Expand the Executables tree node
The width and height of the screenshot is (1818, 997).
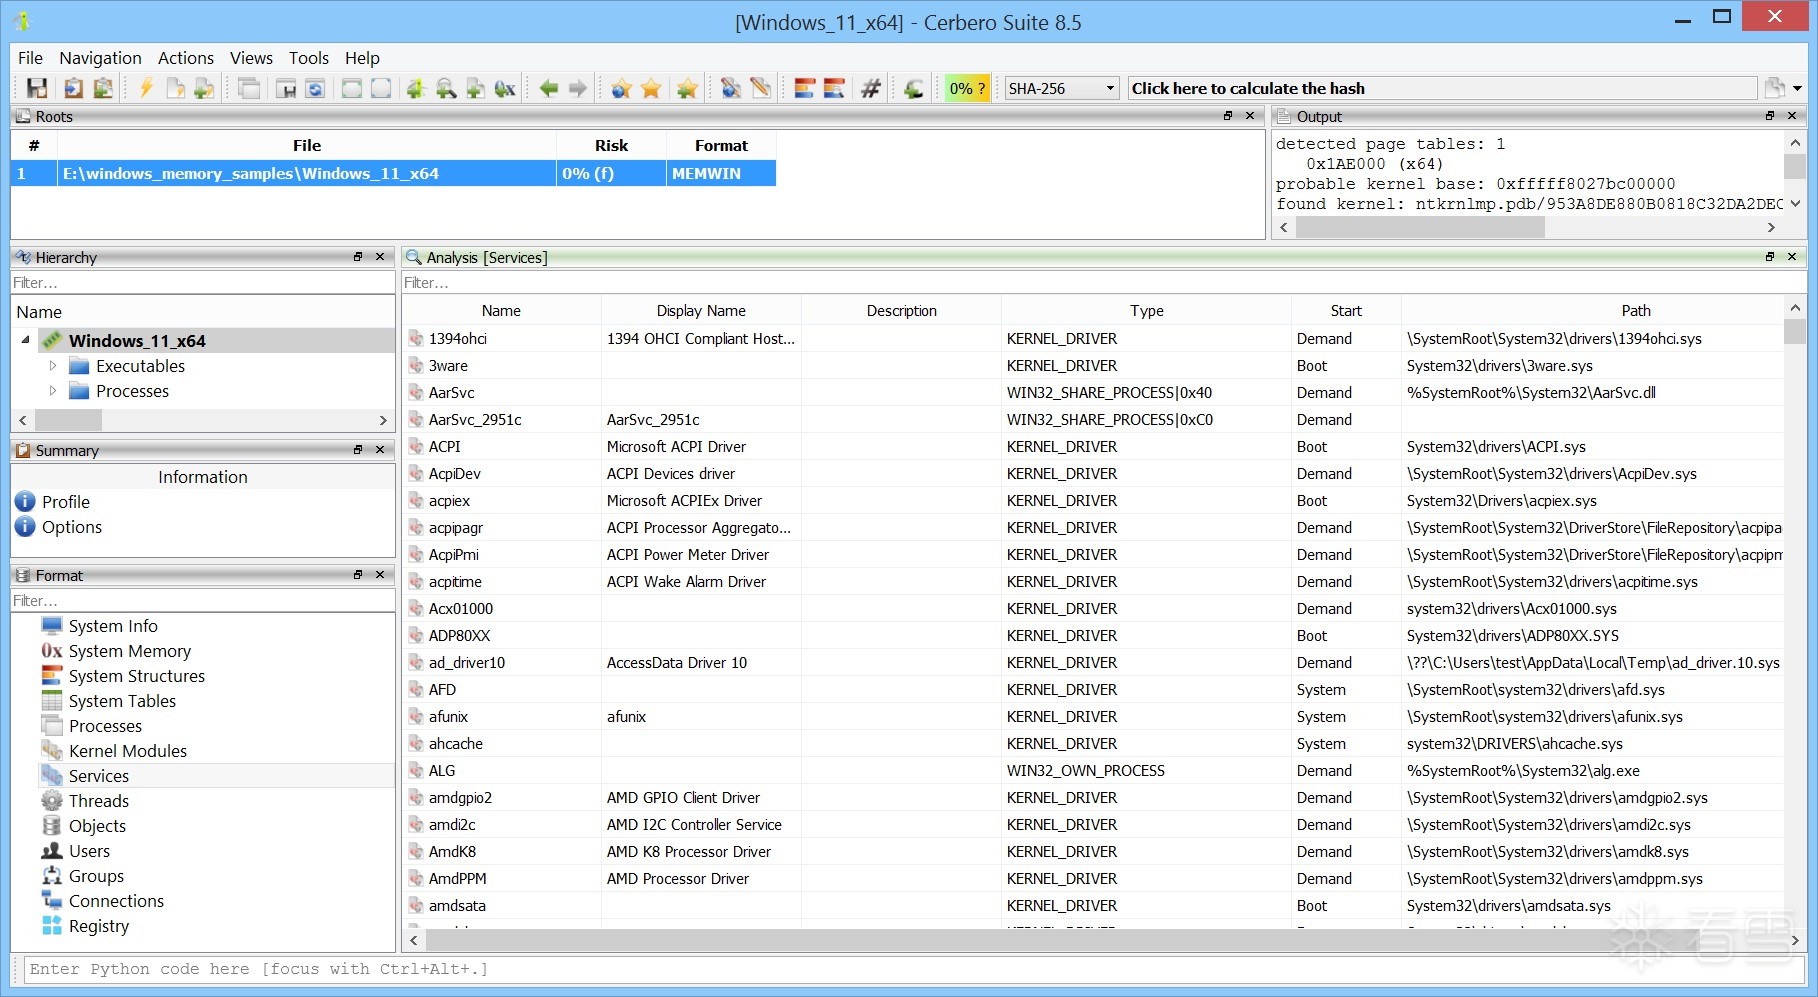coord(53,366)
